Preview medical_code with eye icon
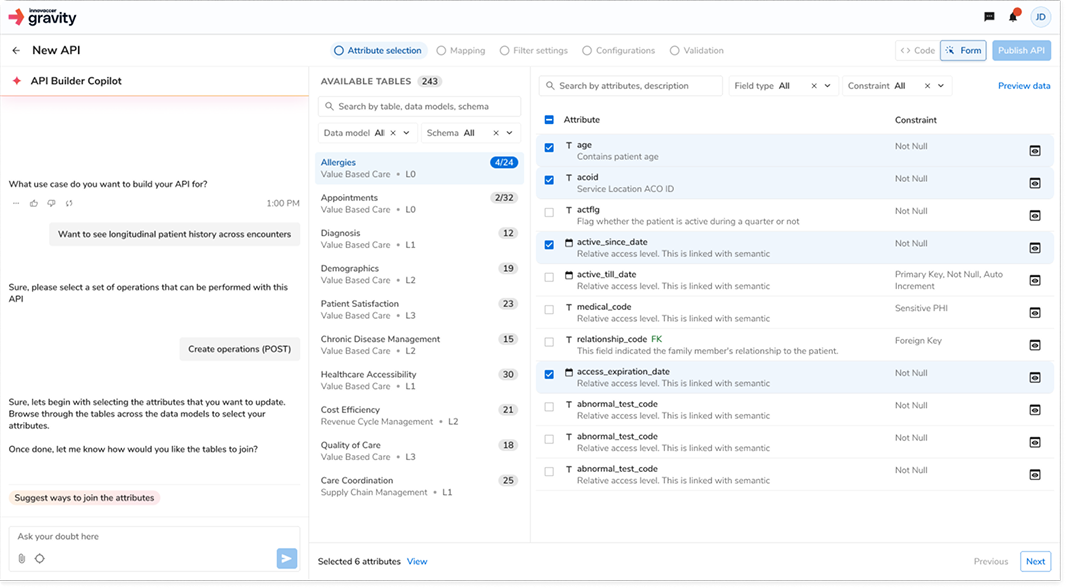 [x=1035, y=313]
